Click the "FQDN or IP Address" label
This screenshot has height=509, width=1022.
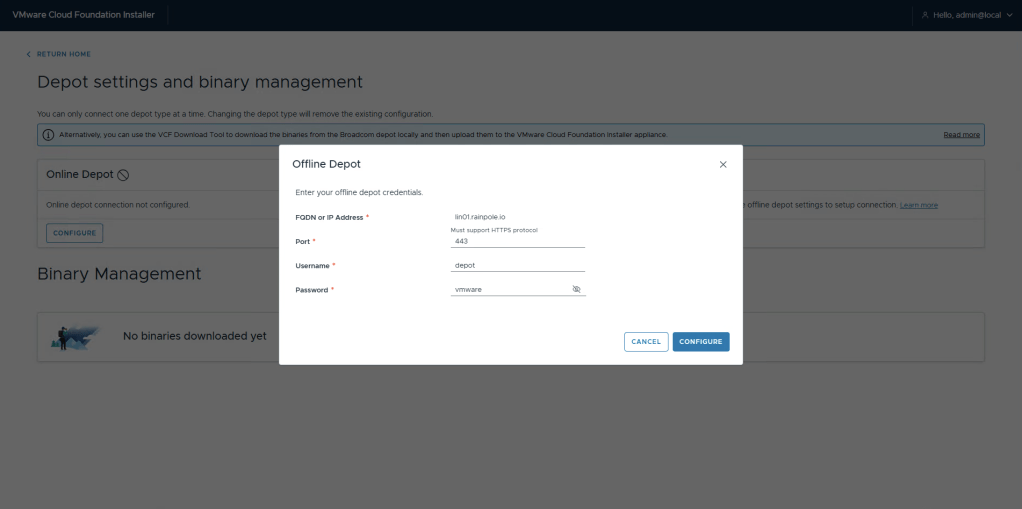tap(328, 217)
